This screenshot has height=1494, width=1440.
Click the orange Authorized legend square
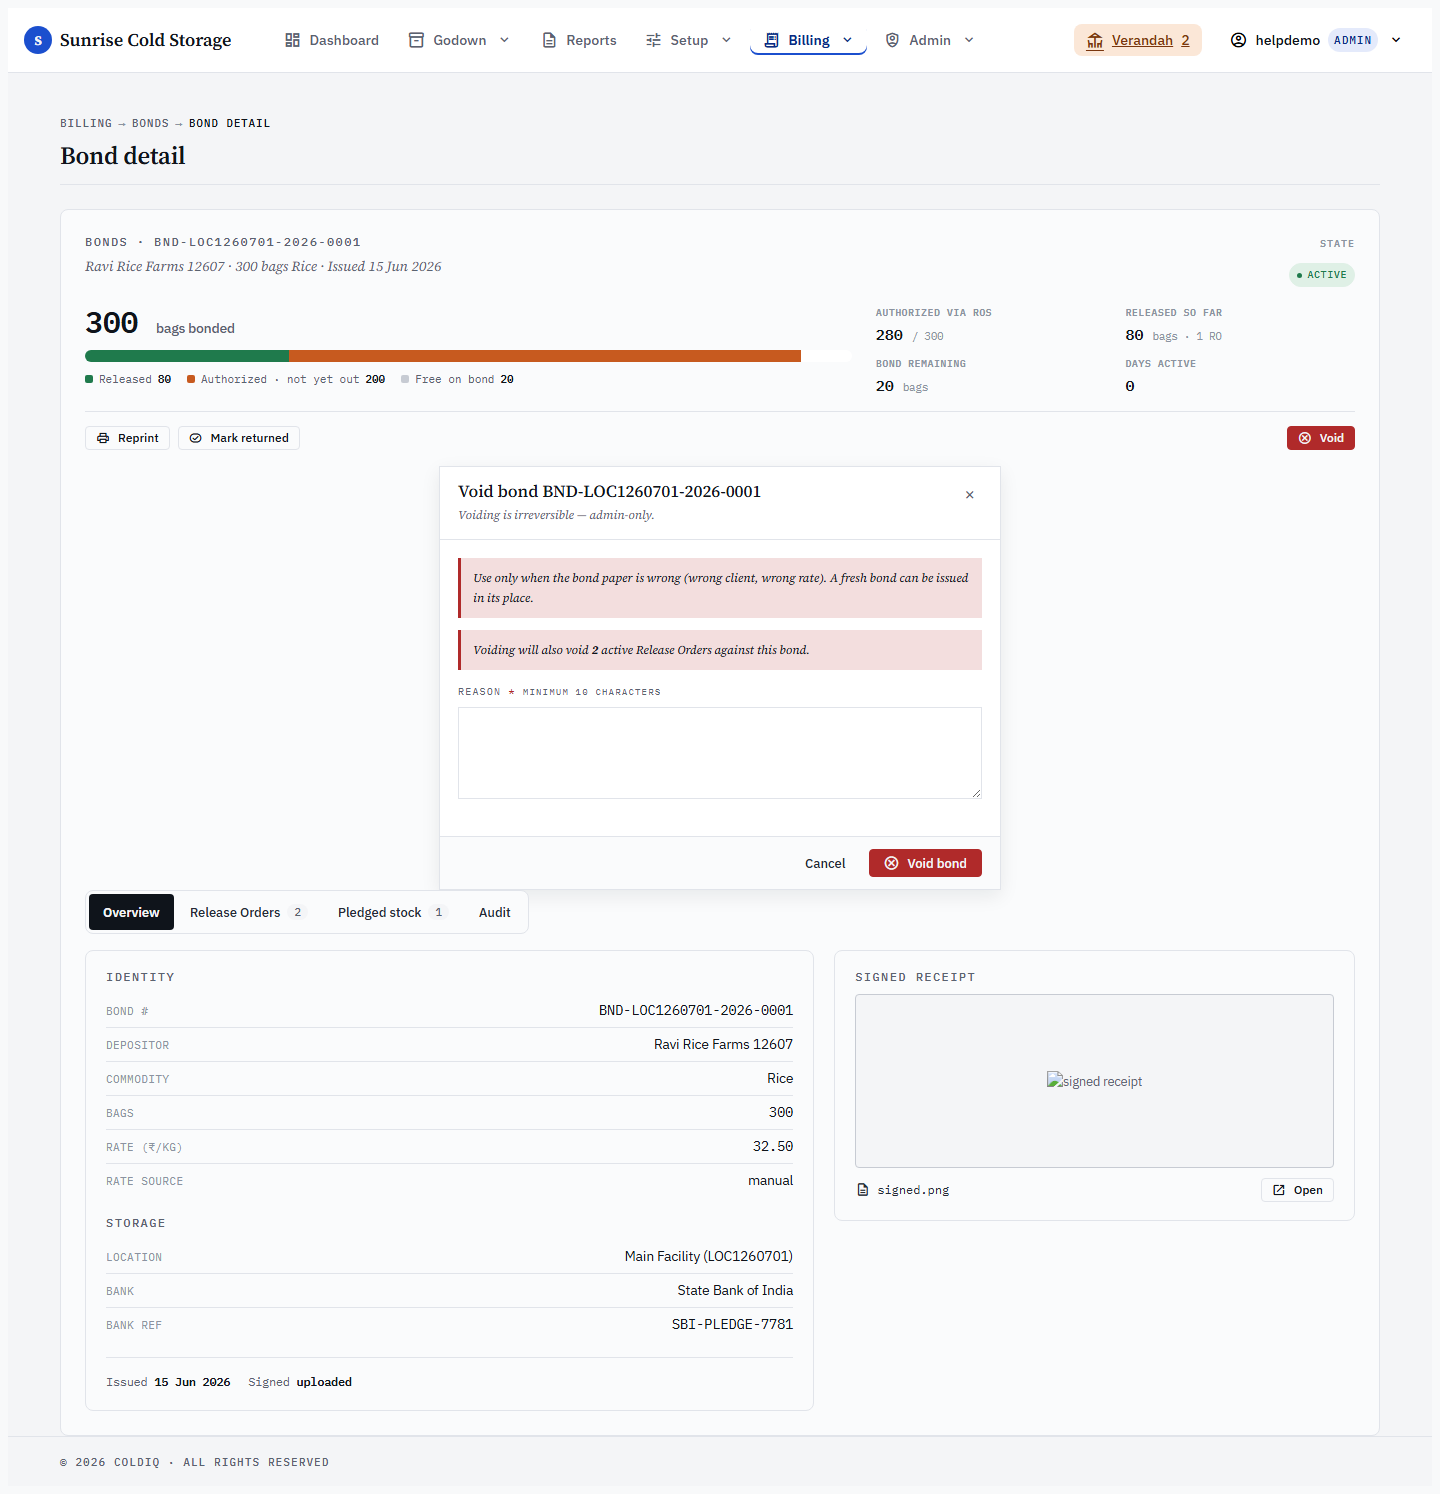click(191, 379)
